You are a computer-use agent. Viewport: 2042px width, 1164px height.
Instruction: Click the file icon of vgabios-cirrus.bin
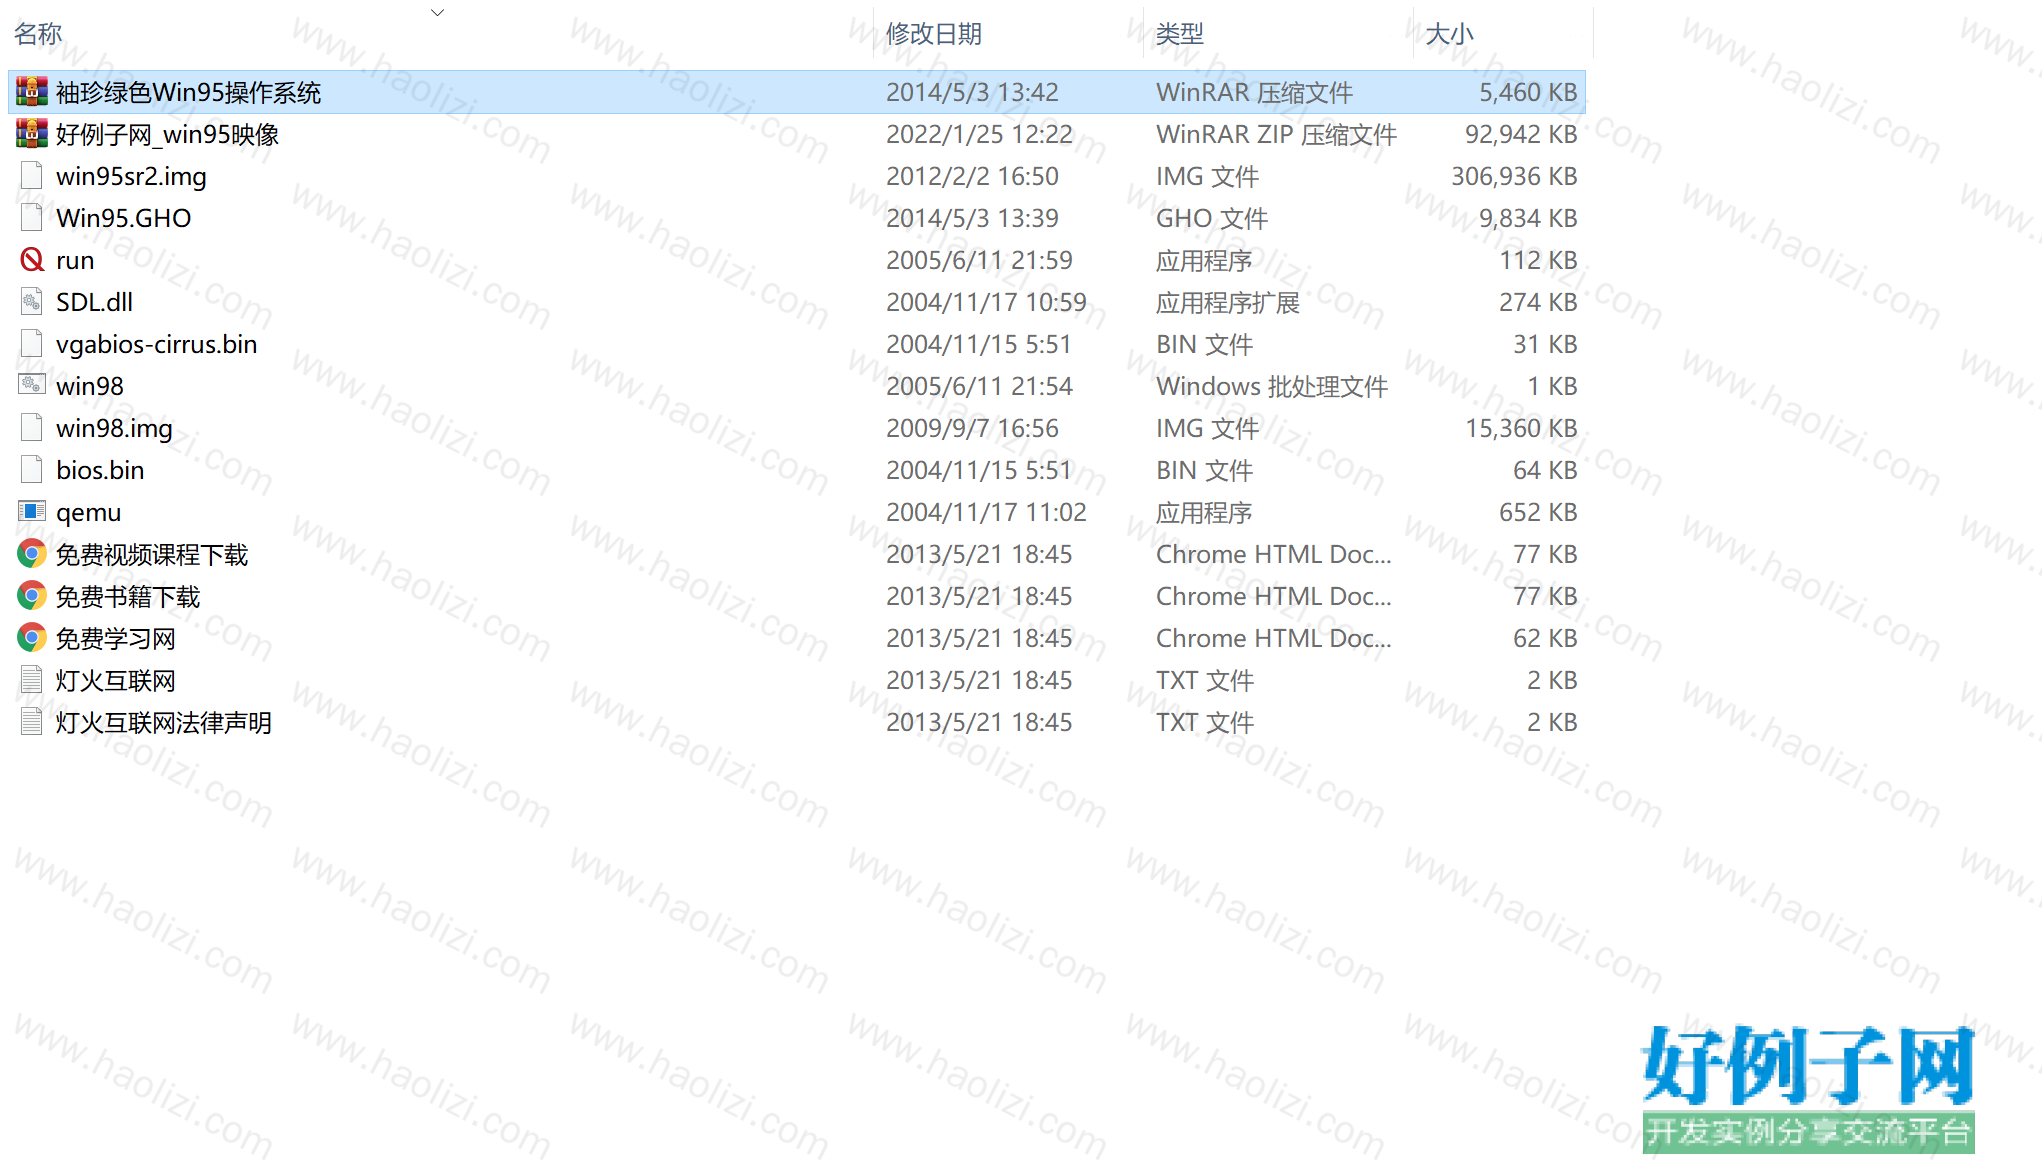(32, 344)
